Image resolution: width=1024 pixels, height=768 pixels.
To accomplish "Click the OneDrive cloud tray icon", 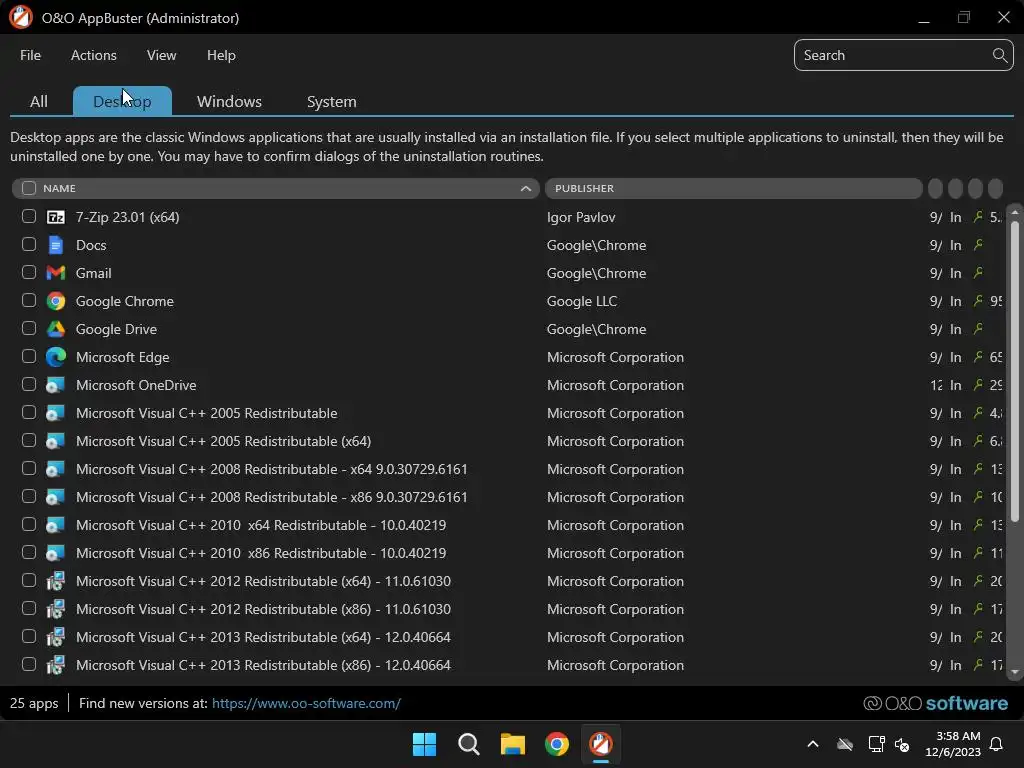I will [x=845, y=744].
